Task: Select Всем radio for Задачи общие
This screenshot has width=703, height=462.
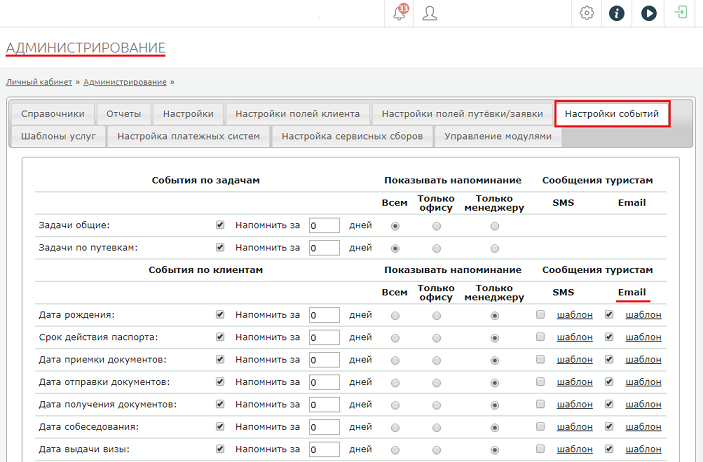Action: coord(395,226)
